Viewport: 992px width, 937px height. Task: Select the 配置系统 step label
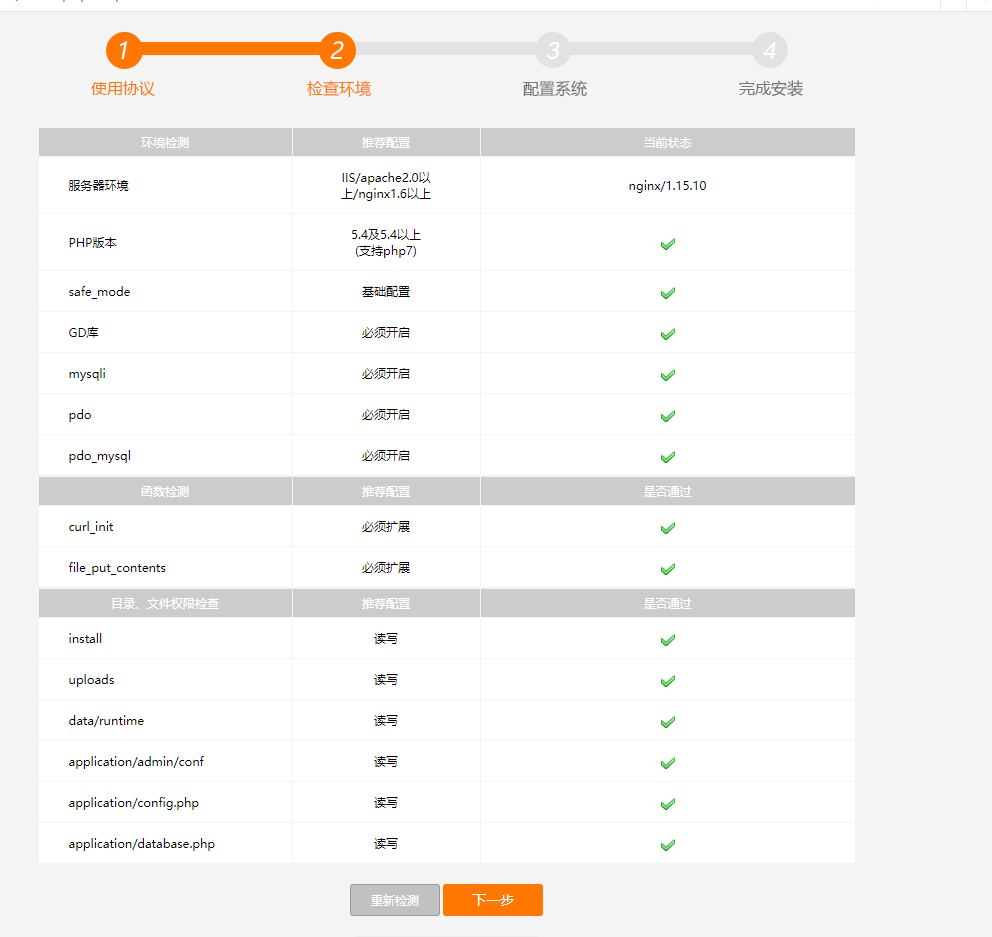555,89
